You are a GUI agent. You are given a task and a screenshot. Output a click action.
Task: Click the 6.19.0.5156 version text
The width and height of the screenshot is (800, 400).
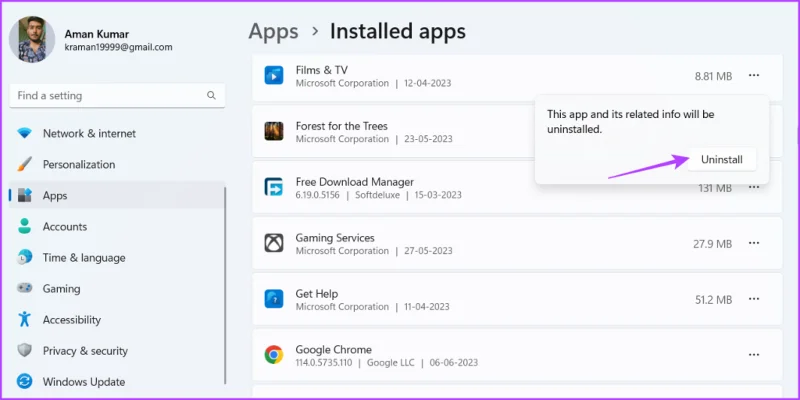tap(317, 195)
